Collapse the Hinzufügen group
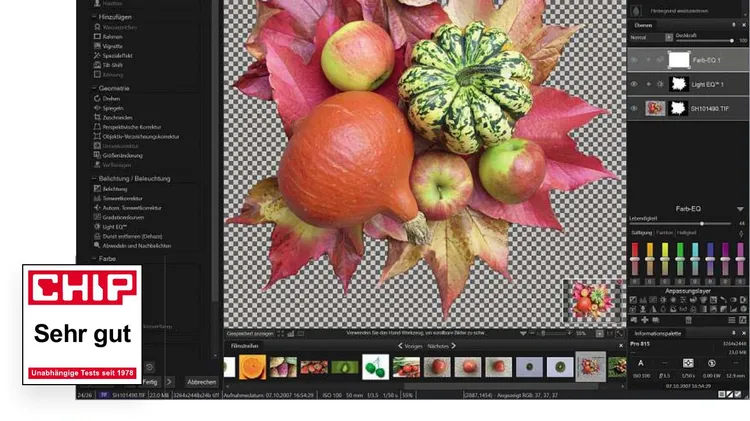This screenshot has width=750, height=421. point(94,17)
